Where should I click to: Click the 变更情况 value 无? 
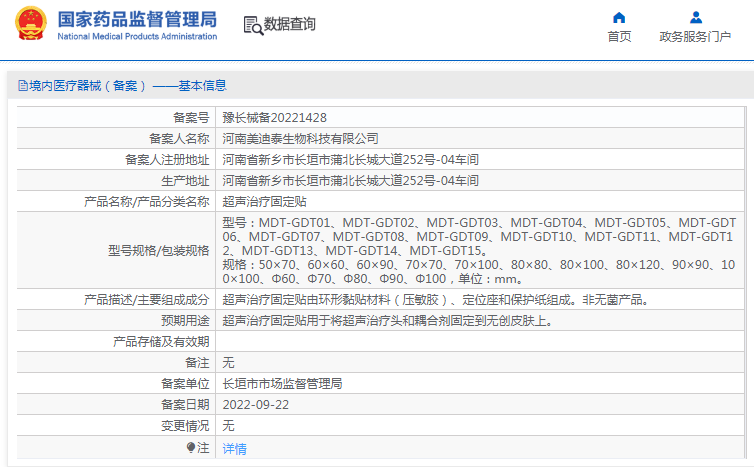tap(228, 426)
